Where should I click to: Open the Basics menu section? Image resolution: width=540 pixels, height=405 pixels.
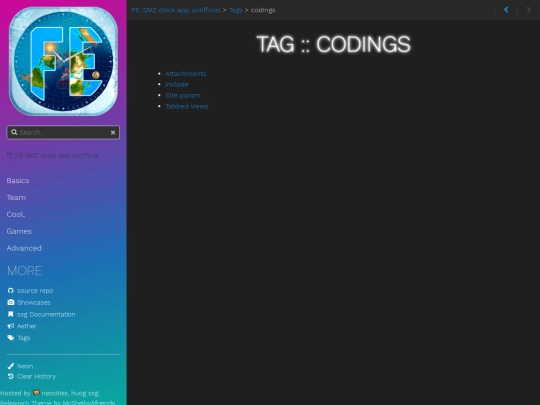point(18,180)
